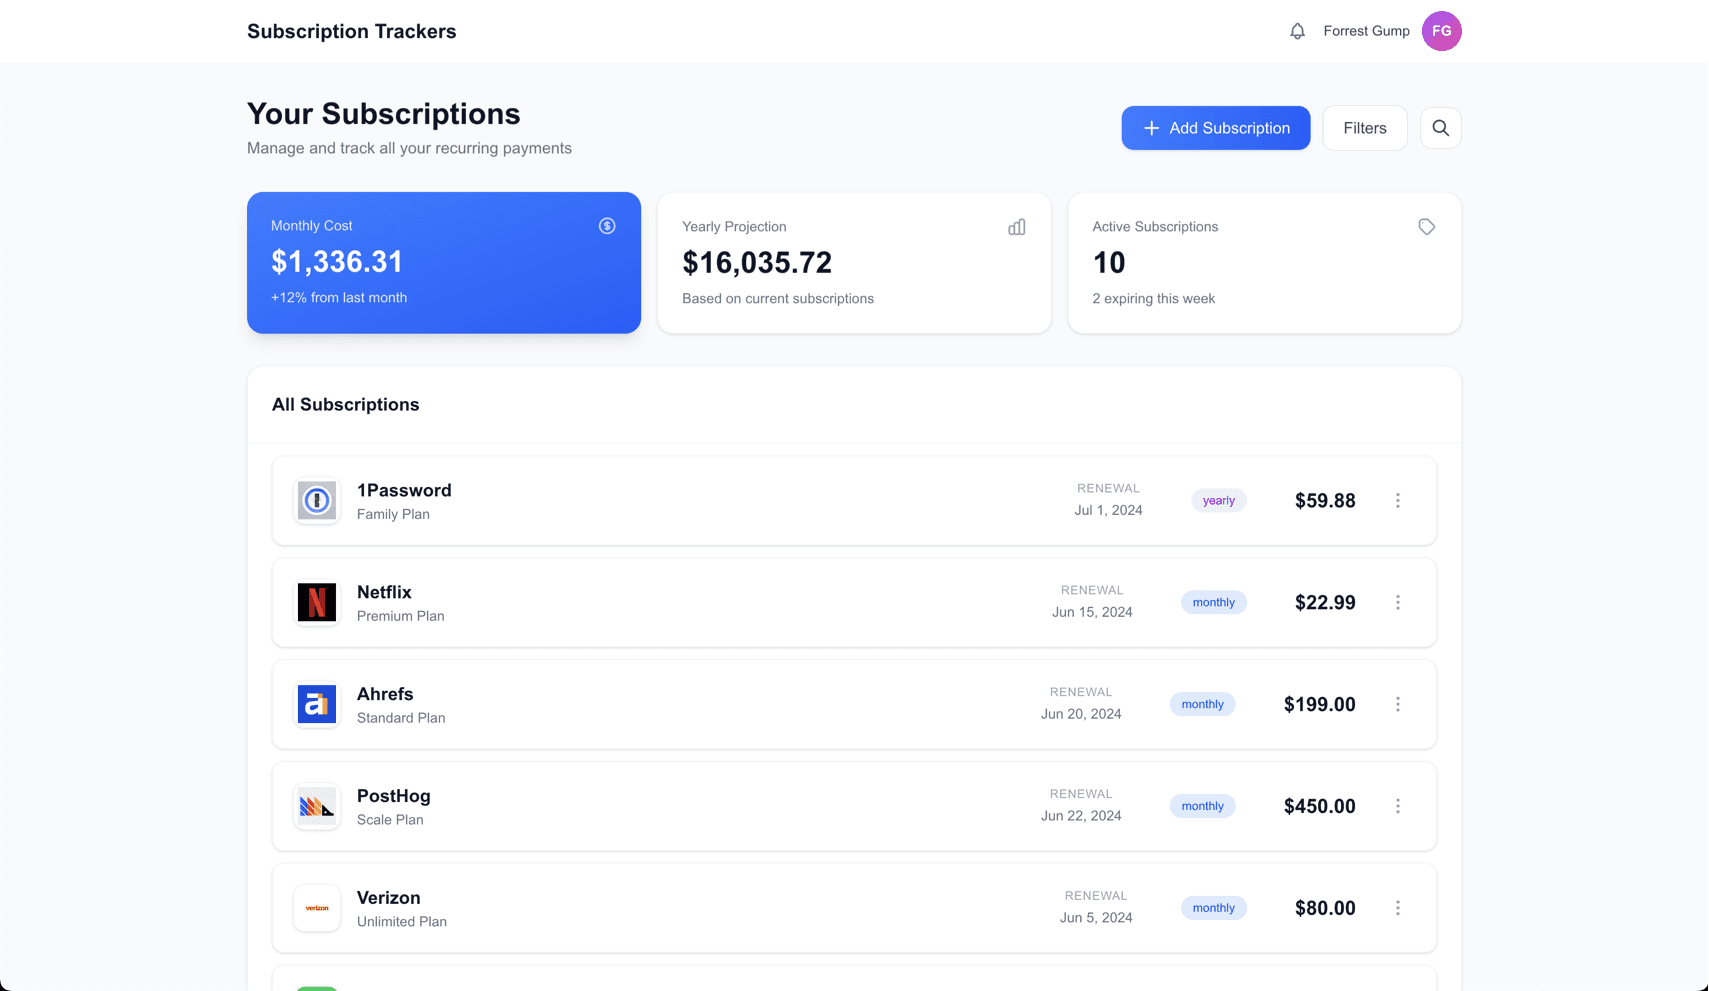Click the tag icon in Active Subscriptions
Viewport: 1709px width, 991px height.
point(1427,227)
